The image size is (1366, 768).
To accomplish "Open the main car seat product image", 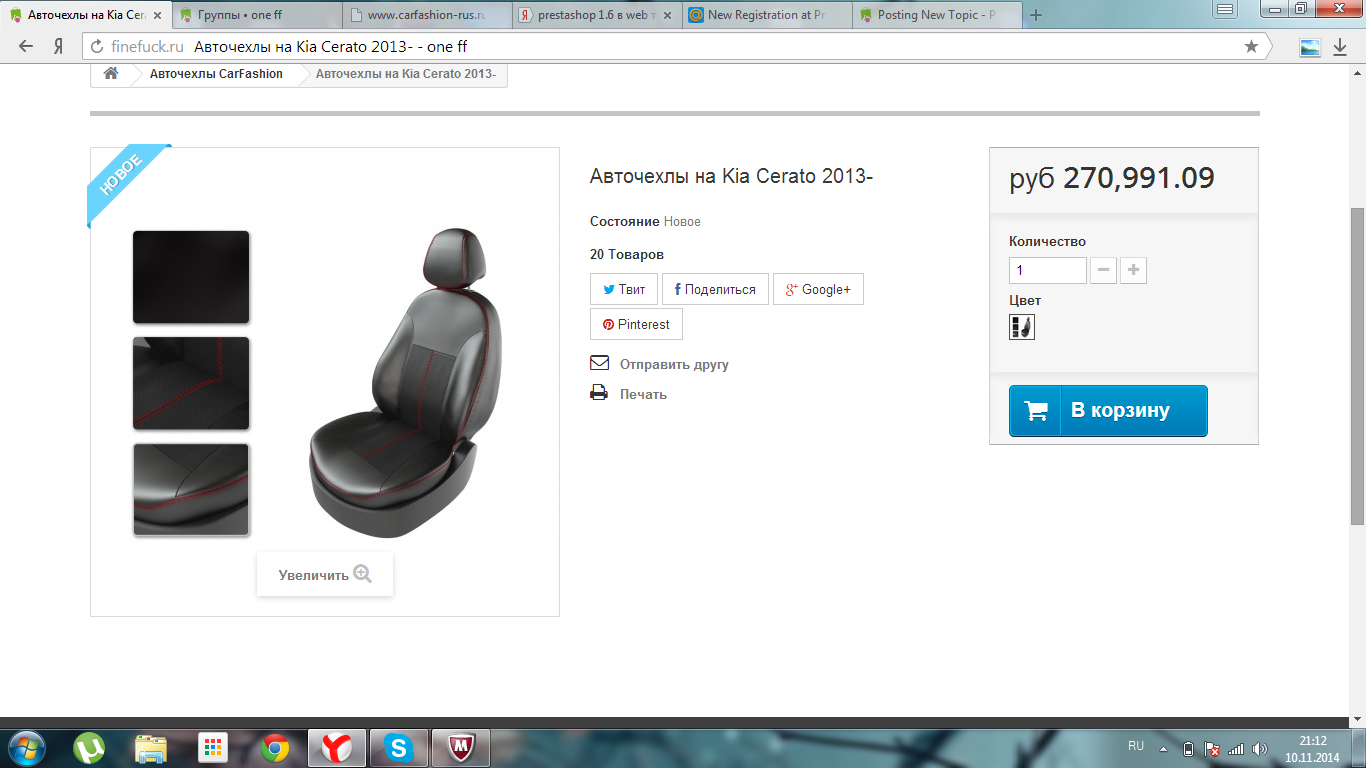I will click(x=407, y=383).
